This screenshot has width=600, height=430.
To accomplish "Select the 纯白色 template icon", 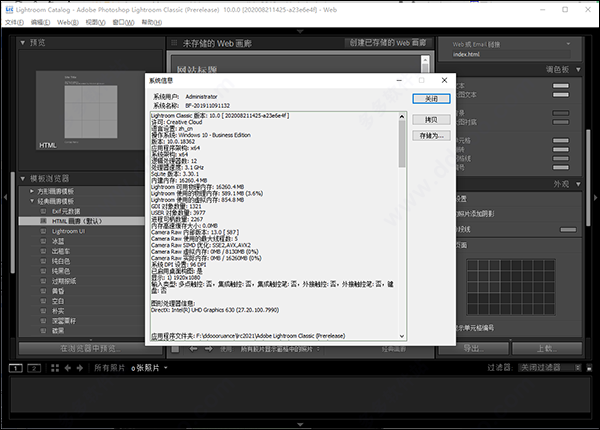I will (44, 261).
